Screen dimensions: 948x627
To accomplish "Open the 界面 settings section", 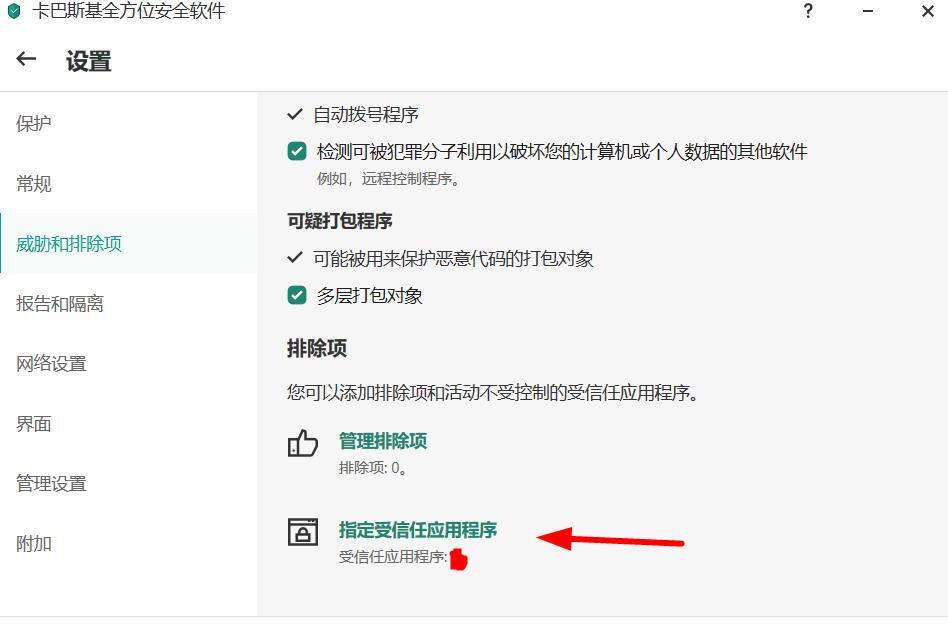I will coord(34,424).
